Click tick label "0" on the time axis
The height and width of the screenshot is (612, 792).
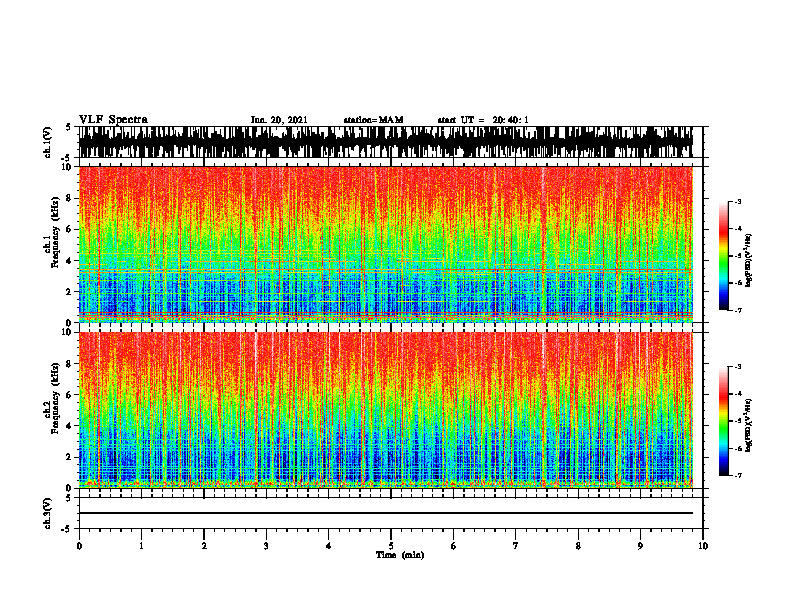pos(79,546)
